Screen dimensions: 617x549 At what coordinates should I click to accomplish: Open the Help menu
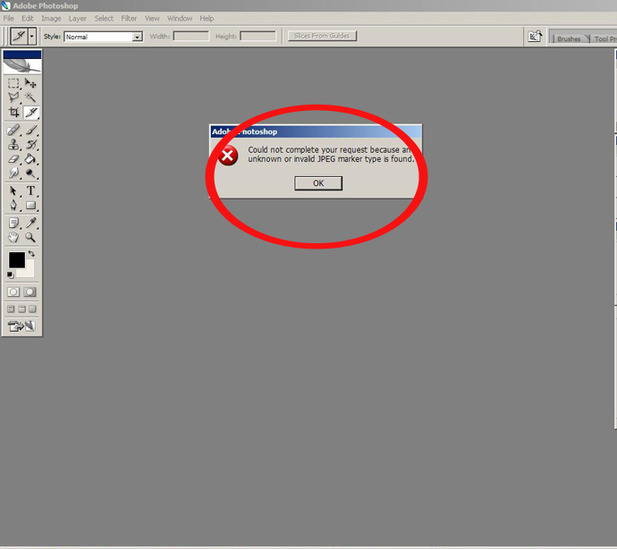tap(207, 18)
